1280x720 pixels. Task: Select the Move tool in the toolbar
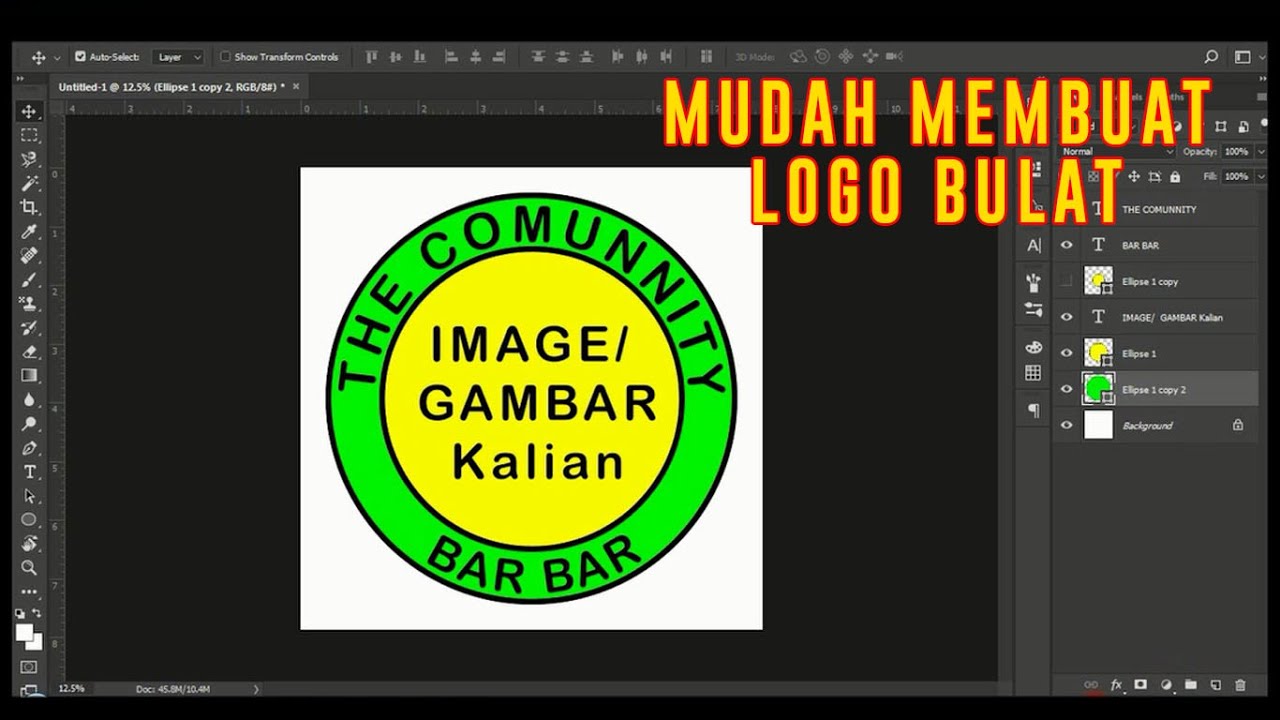(x=29, y=111)
